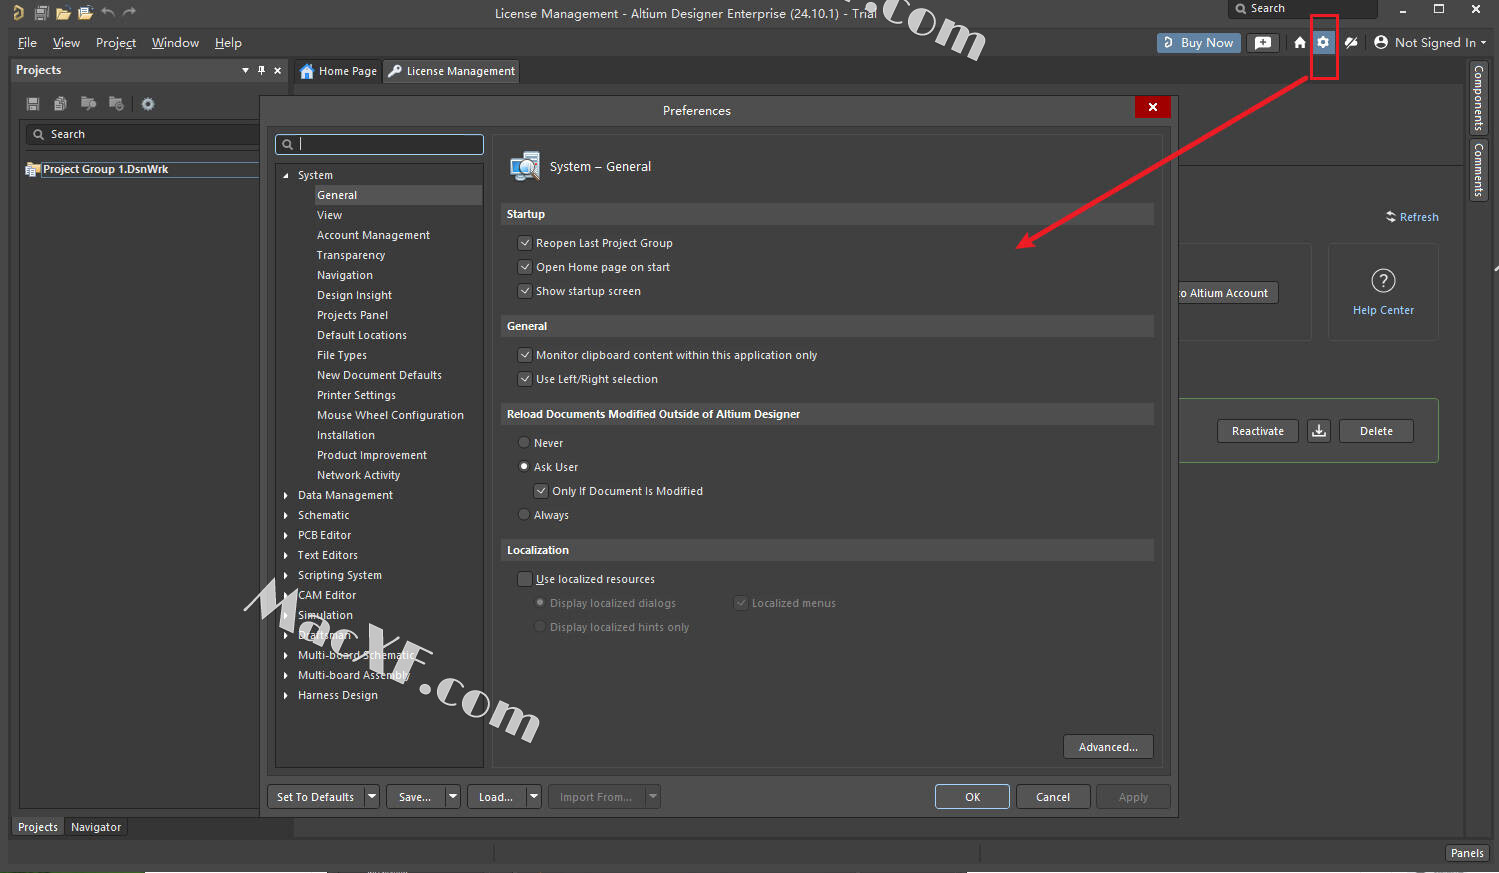Click OK in the Preferences dialog
Viewport: 1499px width, 873px height.
pyautogui.click(x=972, y=797)
